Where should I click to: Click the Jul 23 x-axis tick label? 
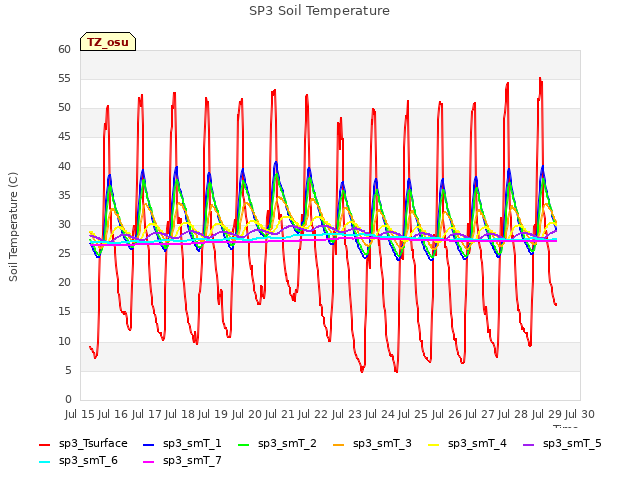click(347, 414)
